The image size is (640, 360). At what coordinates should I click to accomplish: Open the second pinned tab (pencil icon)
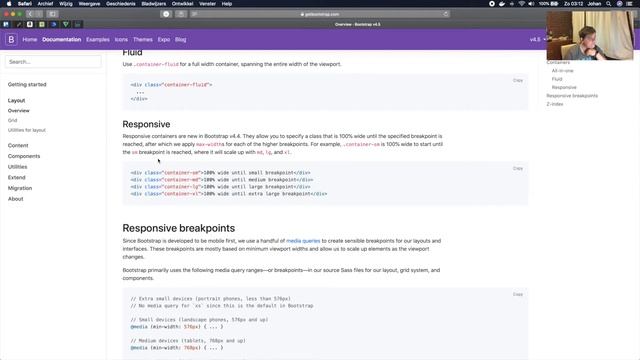click(18, 24)
